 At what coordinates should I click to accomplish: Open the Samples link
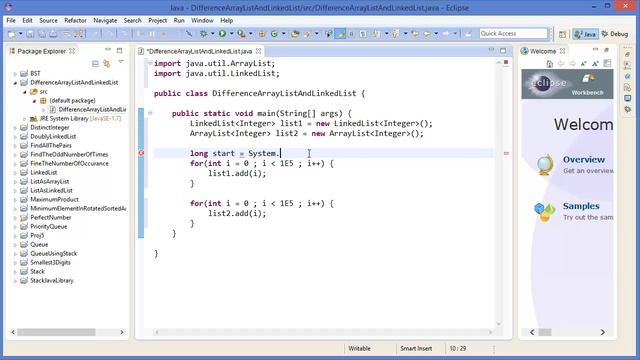tap(581, 206)
